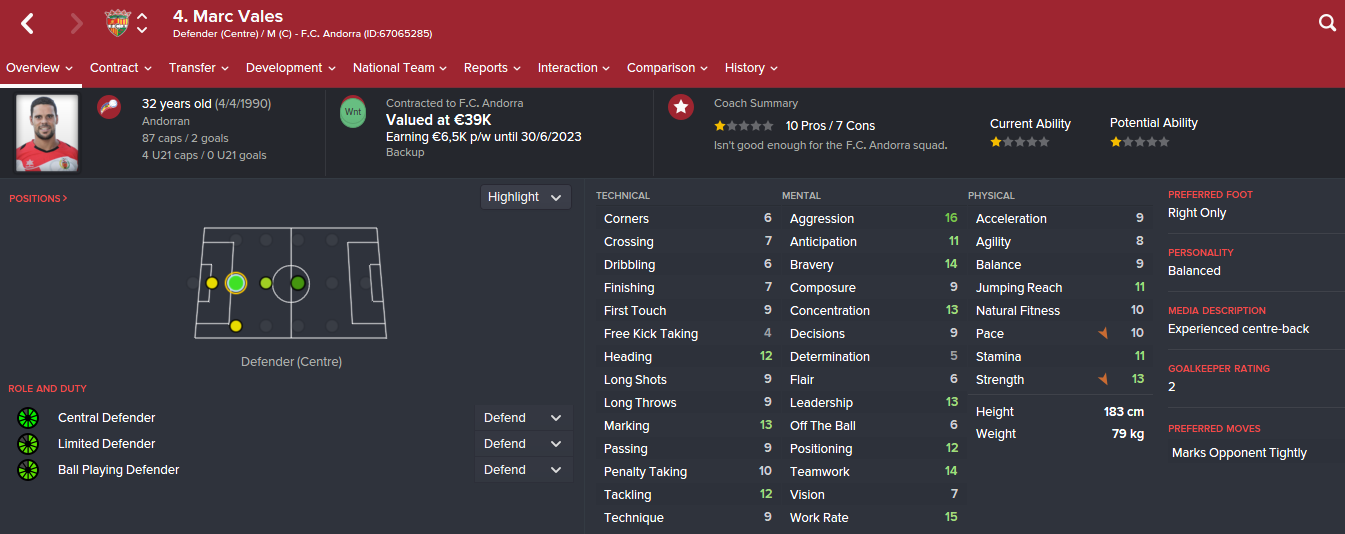This screenshot has height=534, width=1345.
Task: Open the Transfer menu tab
Action: [x=198, y=68]
